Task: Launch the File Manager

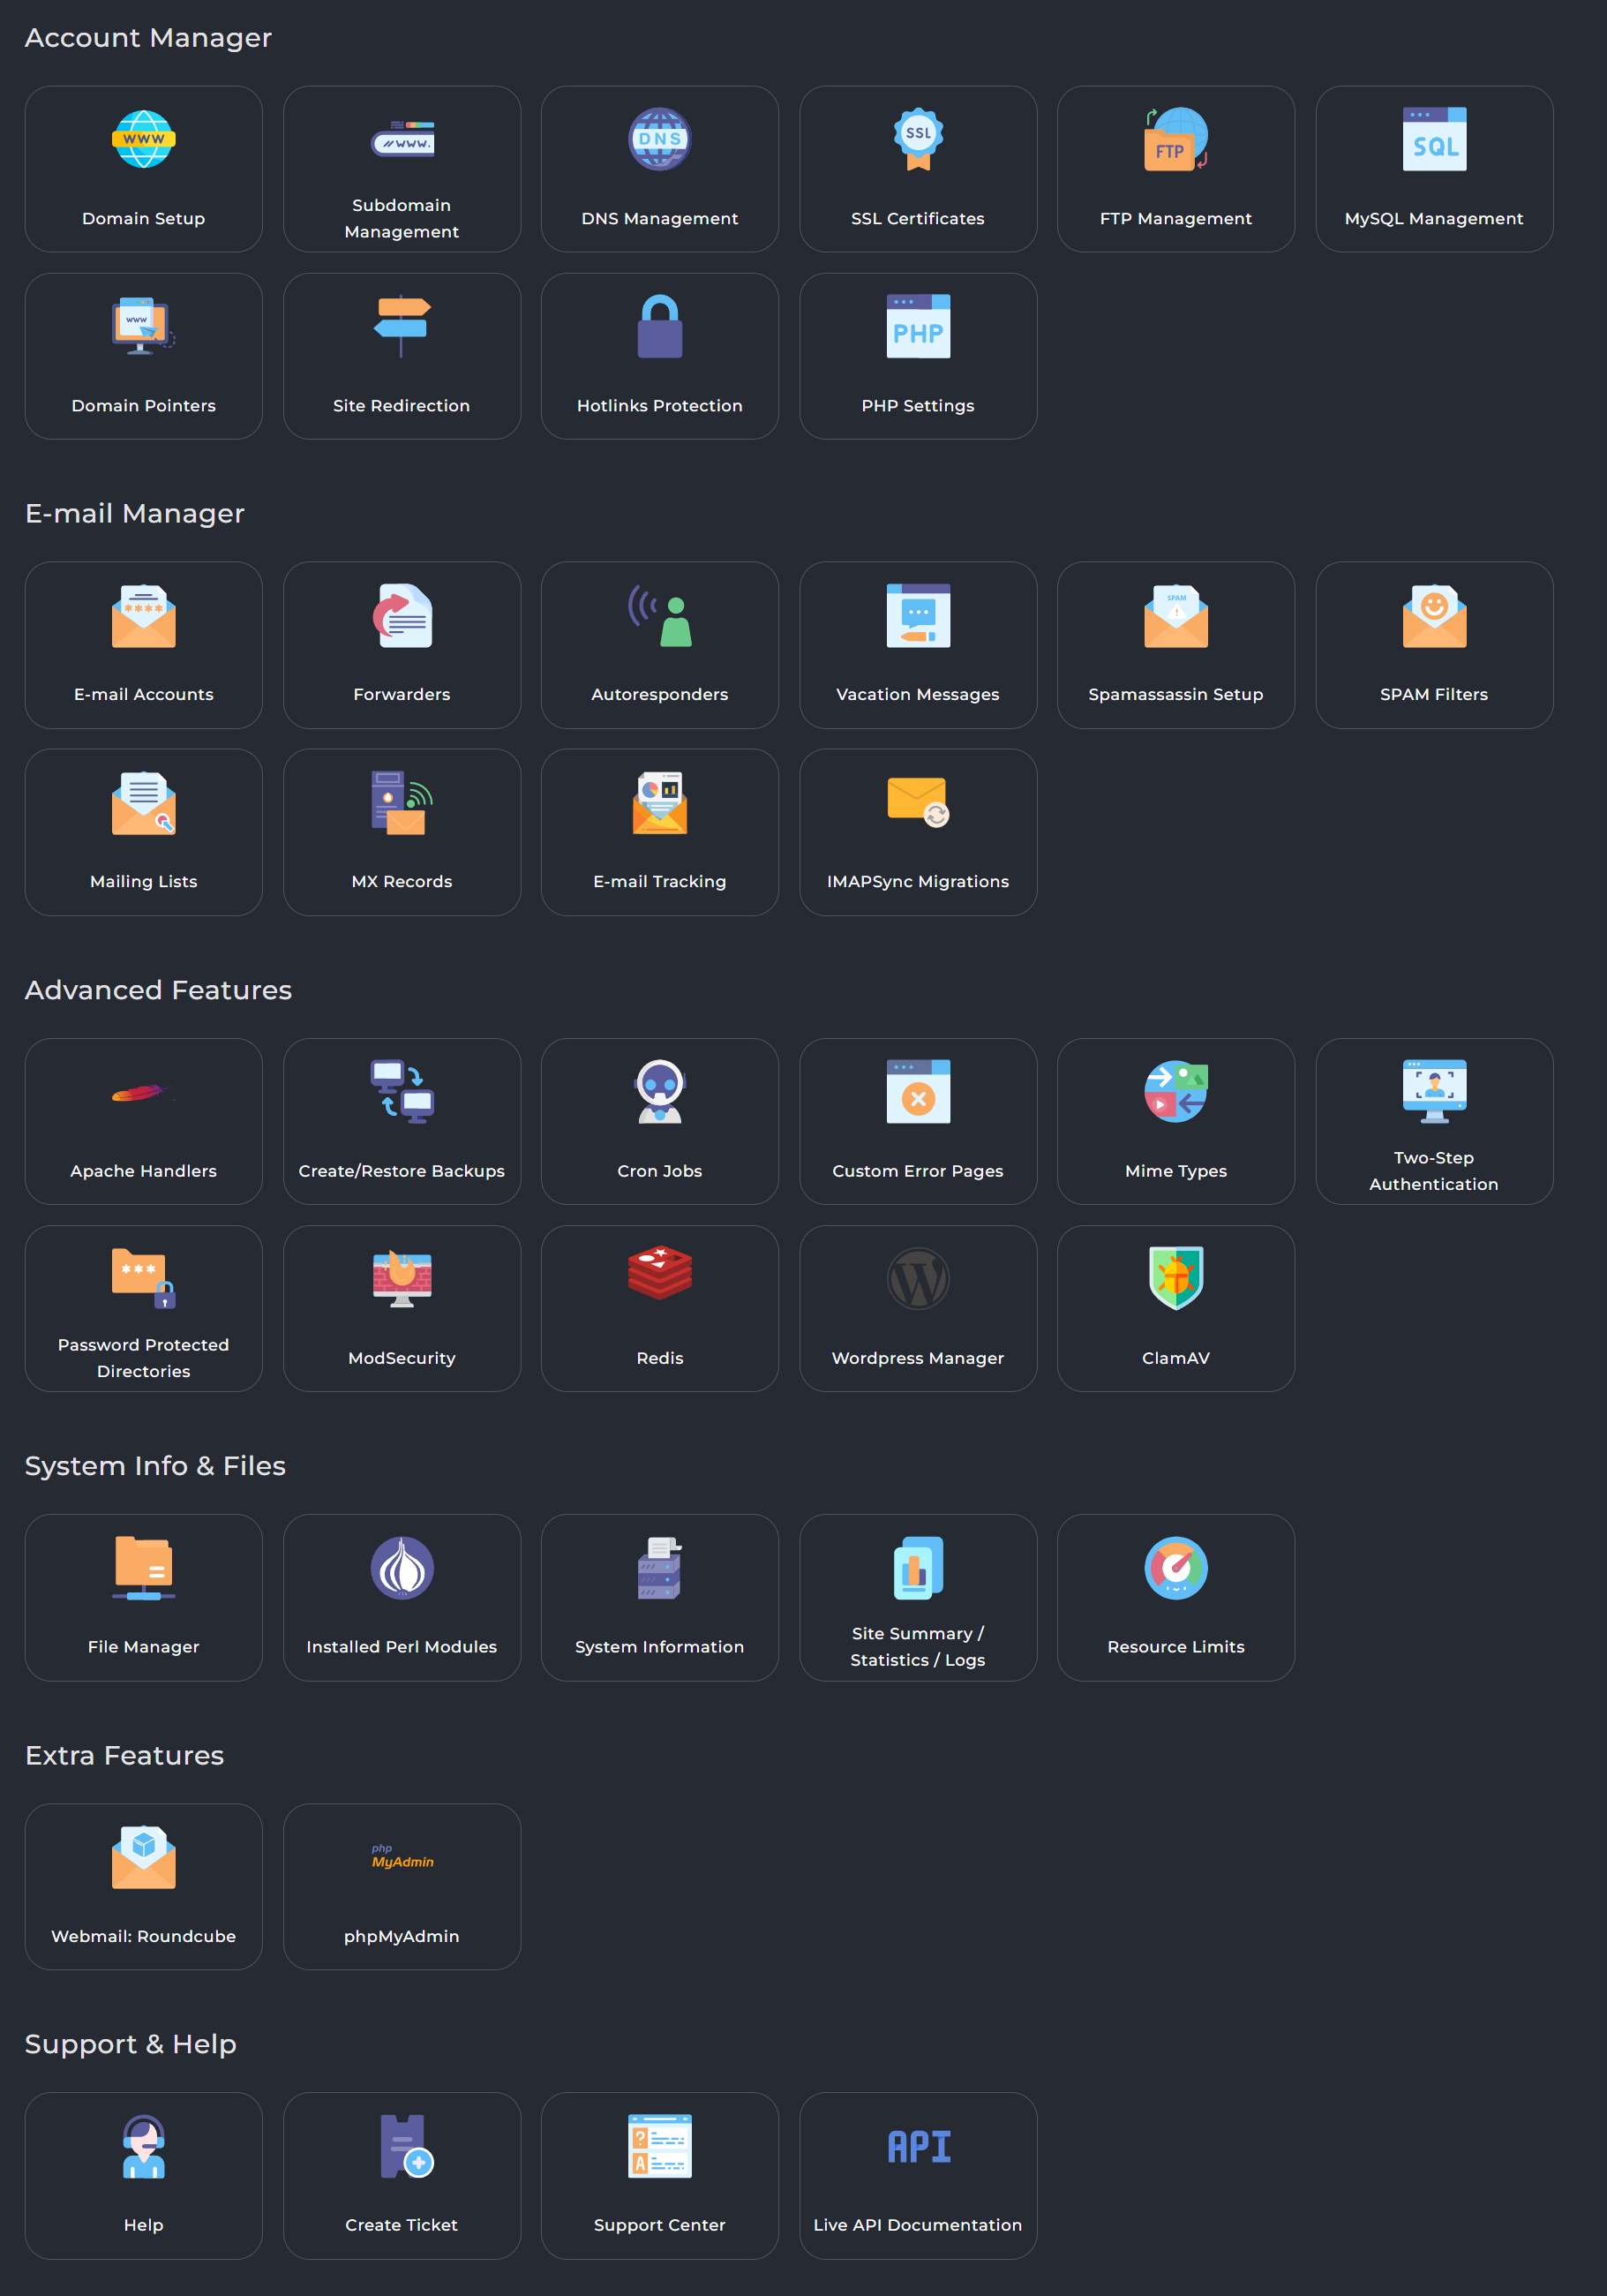Action: tap(143, 1597)
